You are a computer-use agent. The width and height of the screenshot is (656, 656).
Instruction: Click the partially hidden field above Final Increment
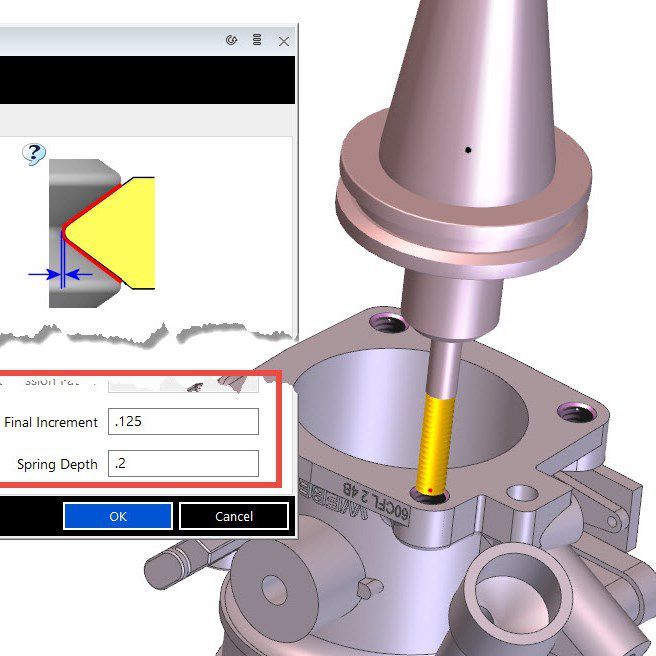[183, 382]
